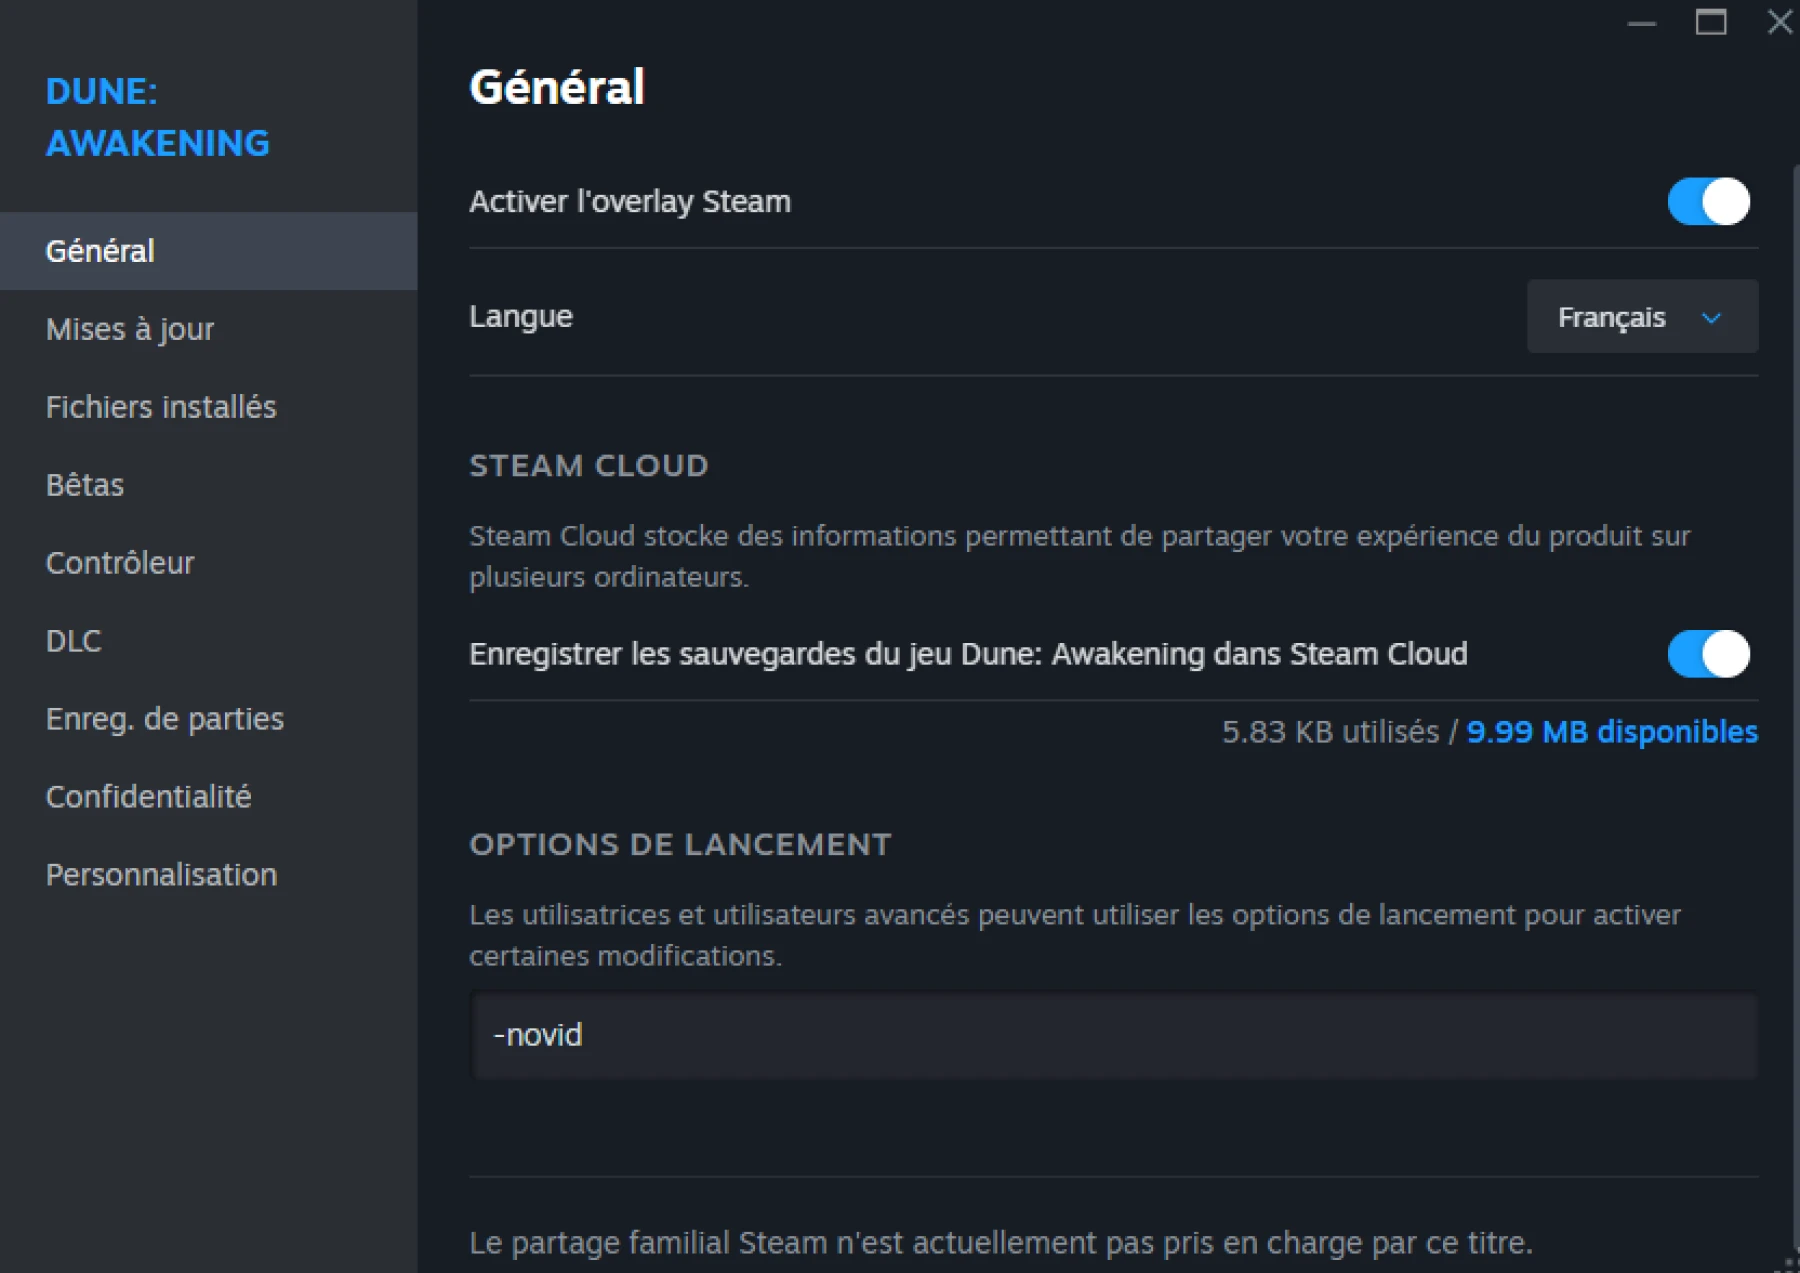The image size is (1800, 1273).
Task: Open the Personnalisation section
Action: (x=161, y=874)
